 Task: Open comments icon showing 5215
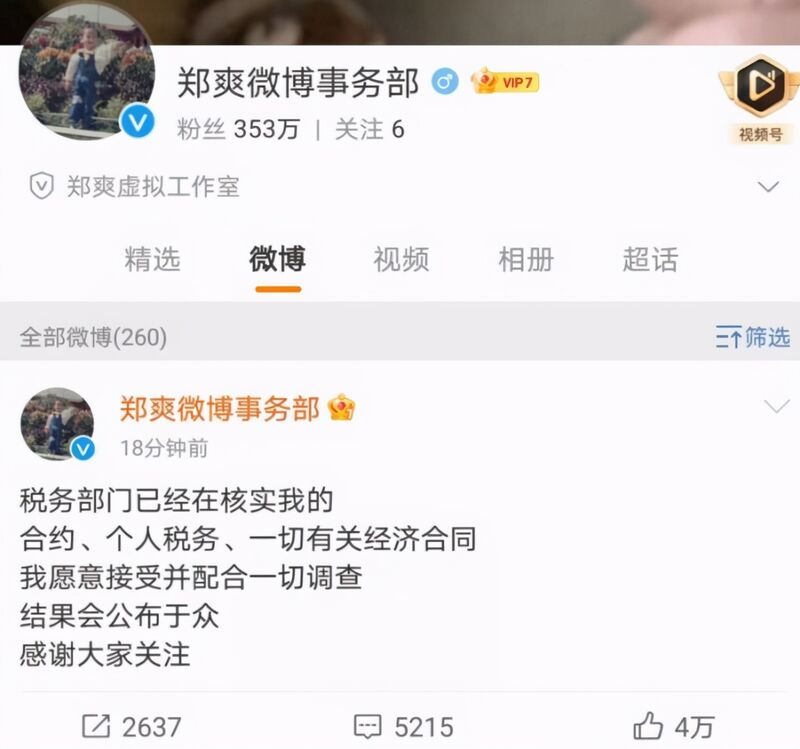point(367,727)
